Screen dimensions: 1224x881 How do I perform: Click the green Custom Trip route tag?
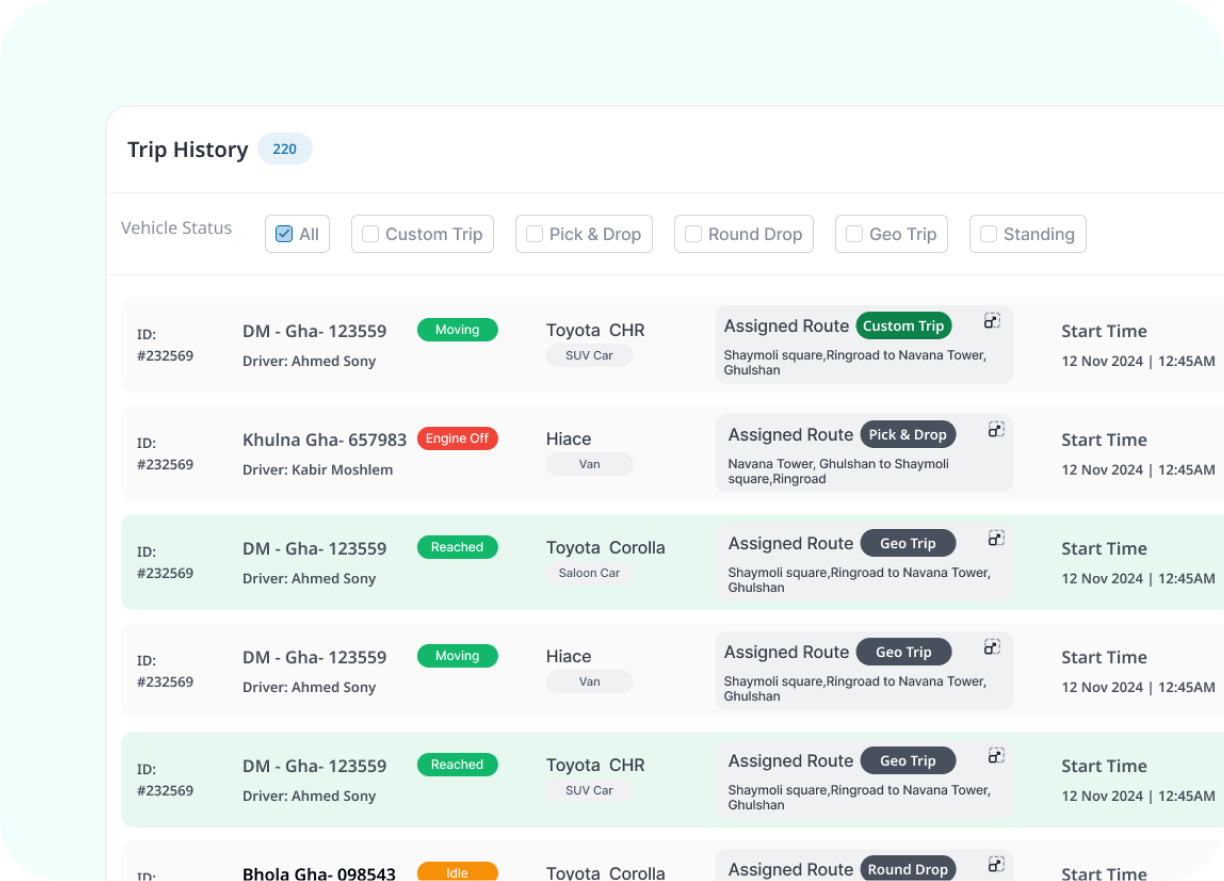(904, 326)
